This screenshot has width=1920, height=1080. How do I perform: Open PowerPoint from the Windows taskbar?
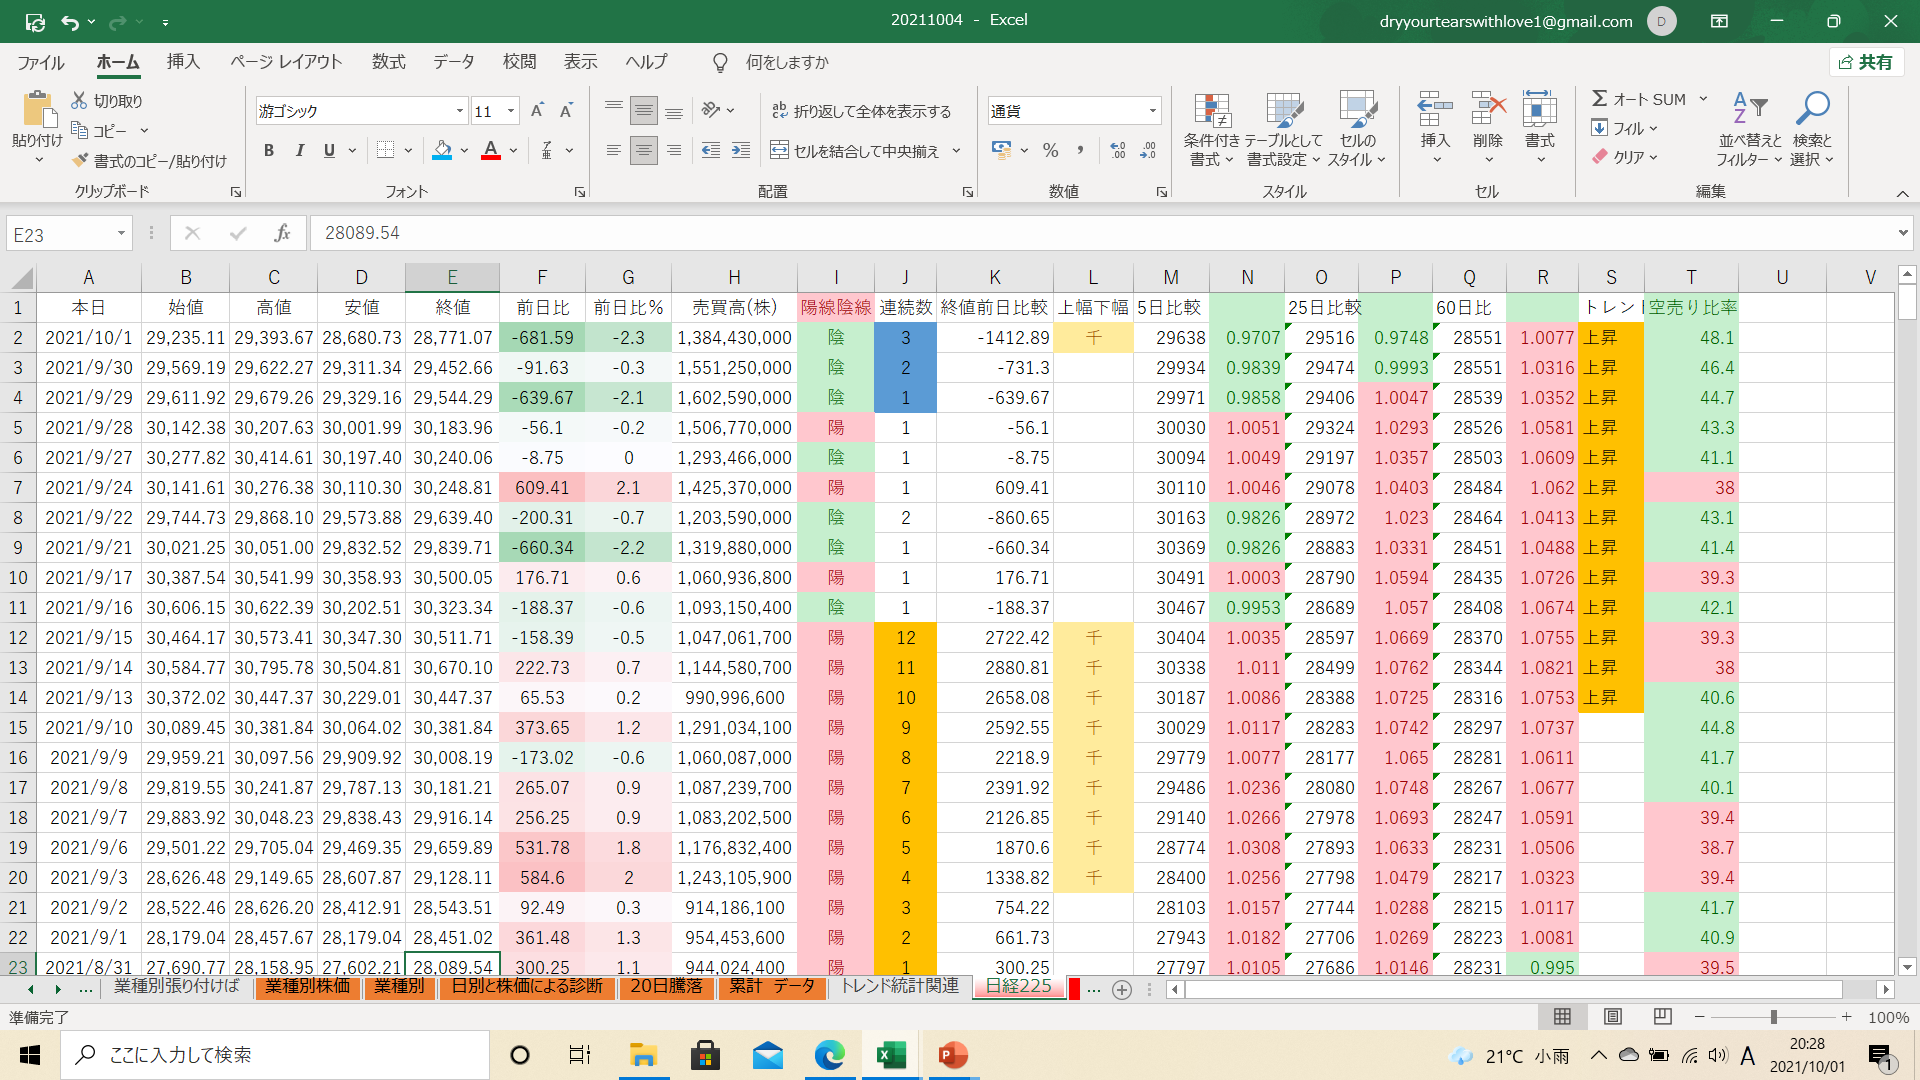(953, 1055)
